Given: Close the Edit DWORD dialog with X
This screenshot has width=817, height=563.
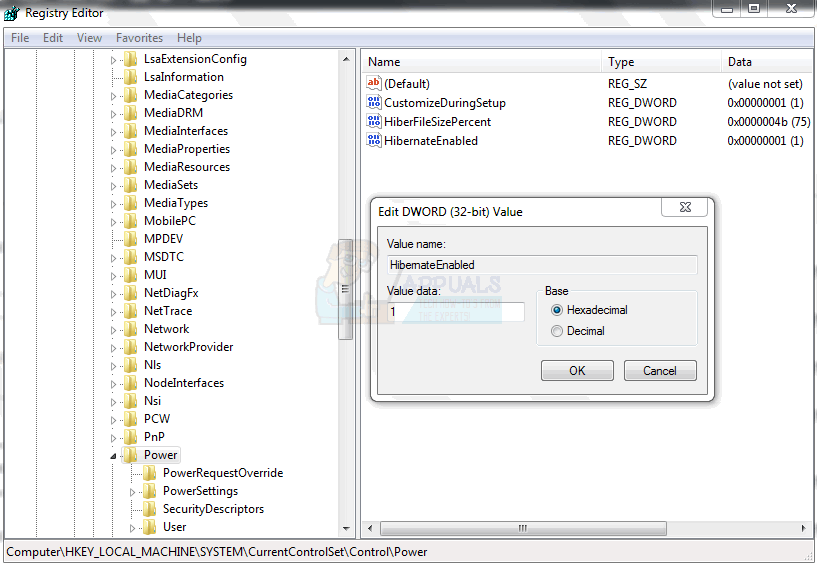Looking at the screenshot, I should pos(685,207).
